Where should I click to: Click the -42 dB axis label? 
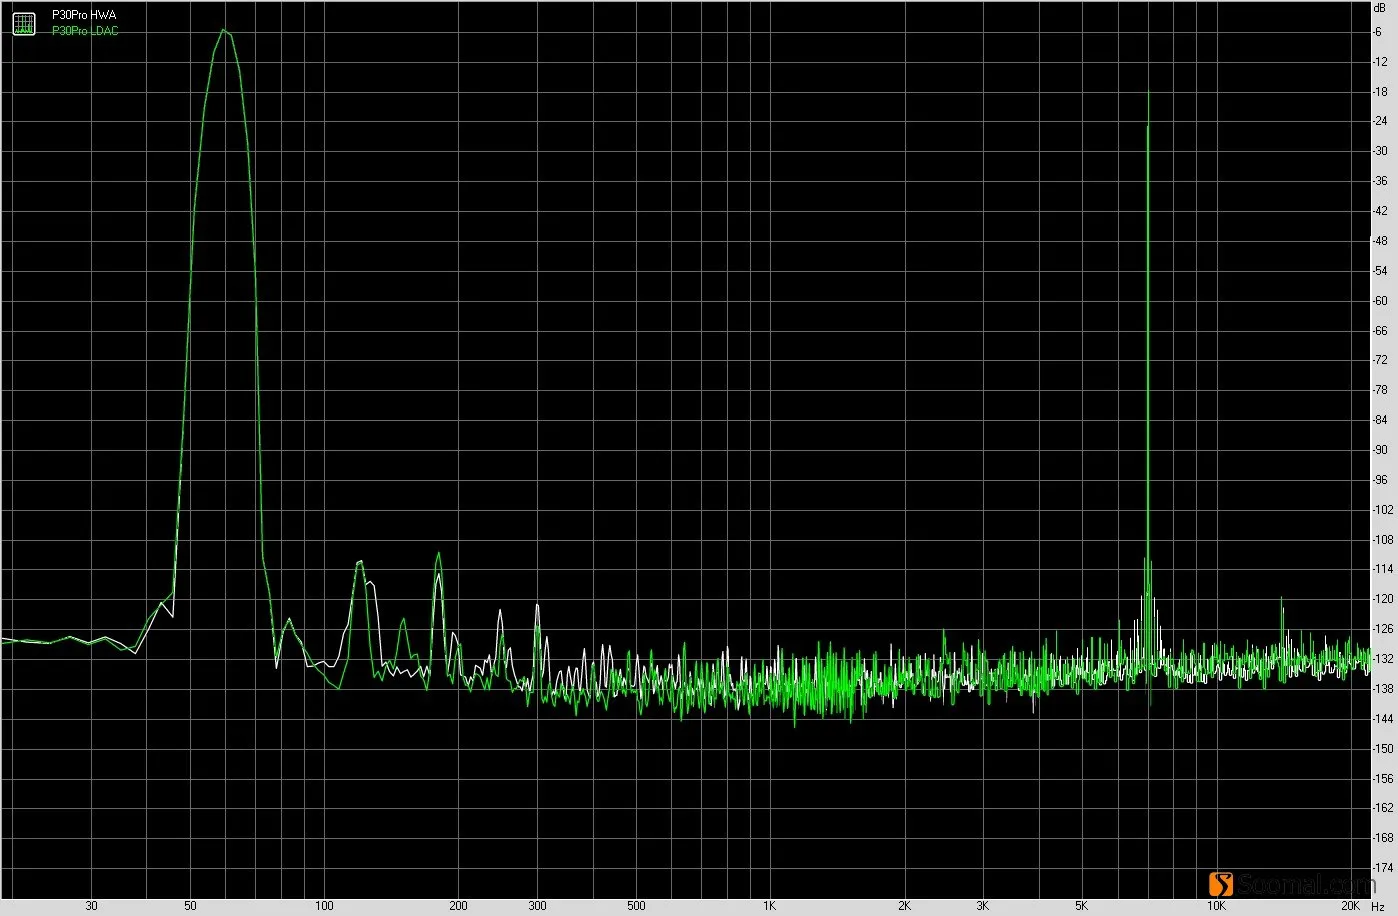[x=1381, y=211]
